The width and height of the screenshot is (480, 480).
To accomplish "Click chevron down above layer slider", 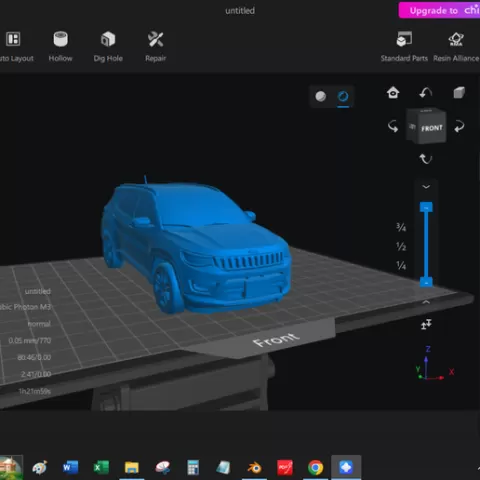I will (x=426, y=187).
